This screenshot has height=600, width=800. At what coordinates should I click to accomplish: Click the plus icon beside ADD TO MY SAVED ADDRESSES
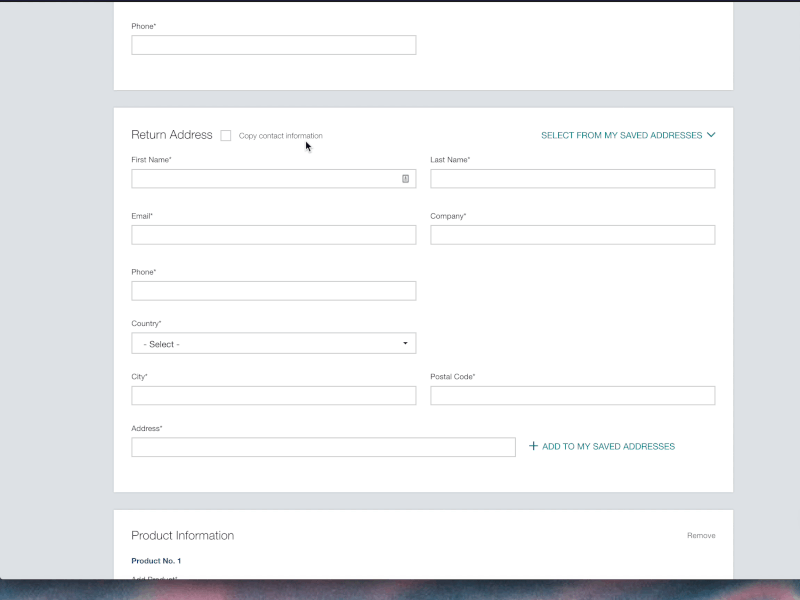click(533, 446)
